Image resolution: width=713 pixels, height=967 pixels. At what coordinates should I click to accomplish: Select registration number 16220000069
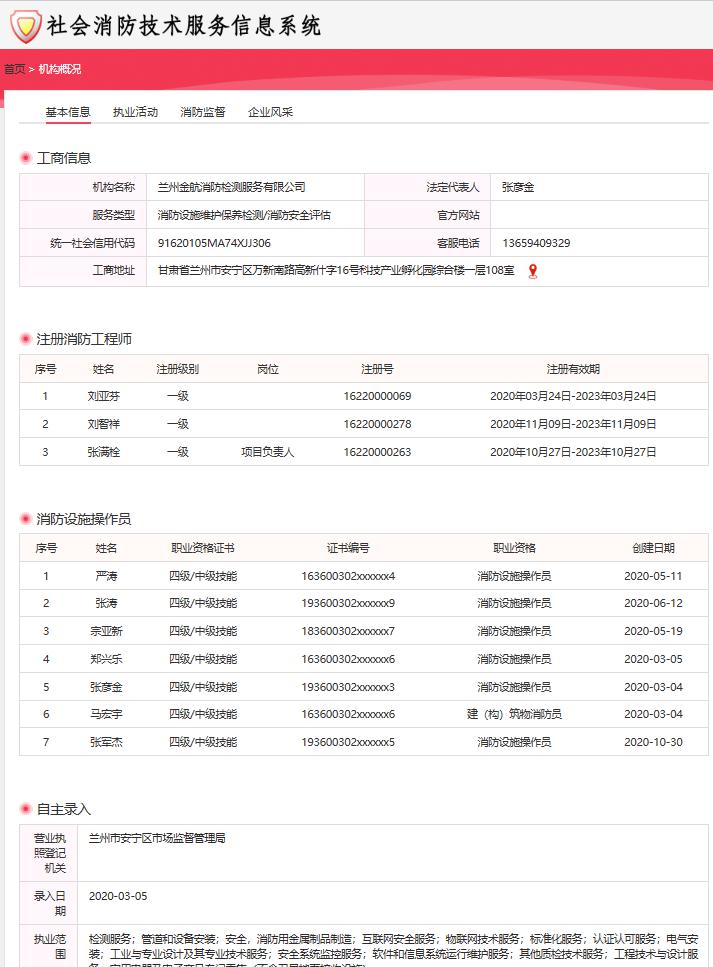(377, 396)
